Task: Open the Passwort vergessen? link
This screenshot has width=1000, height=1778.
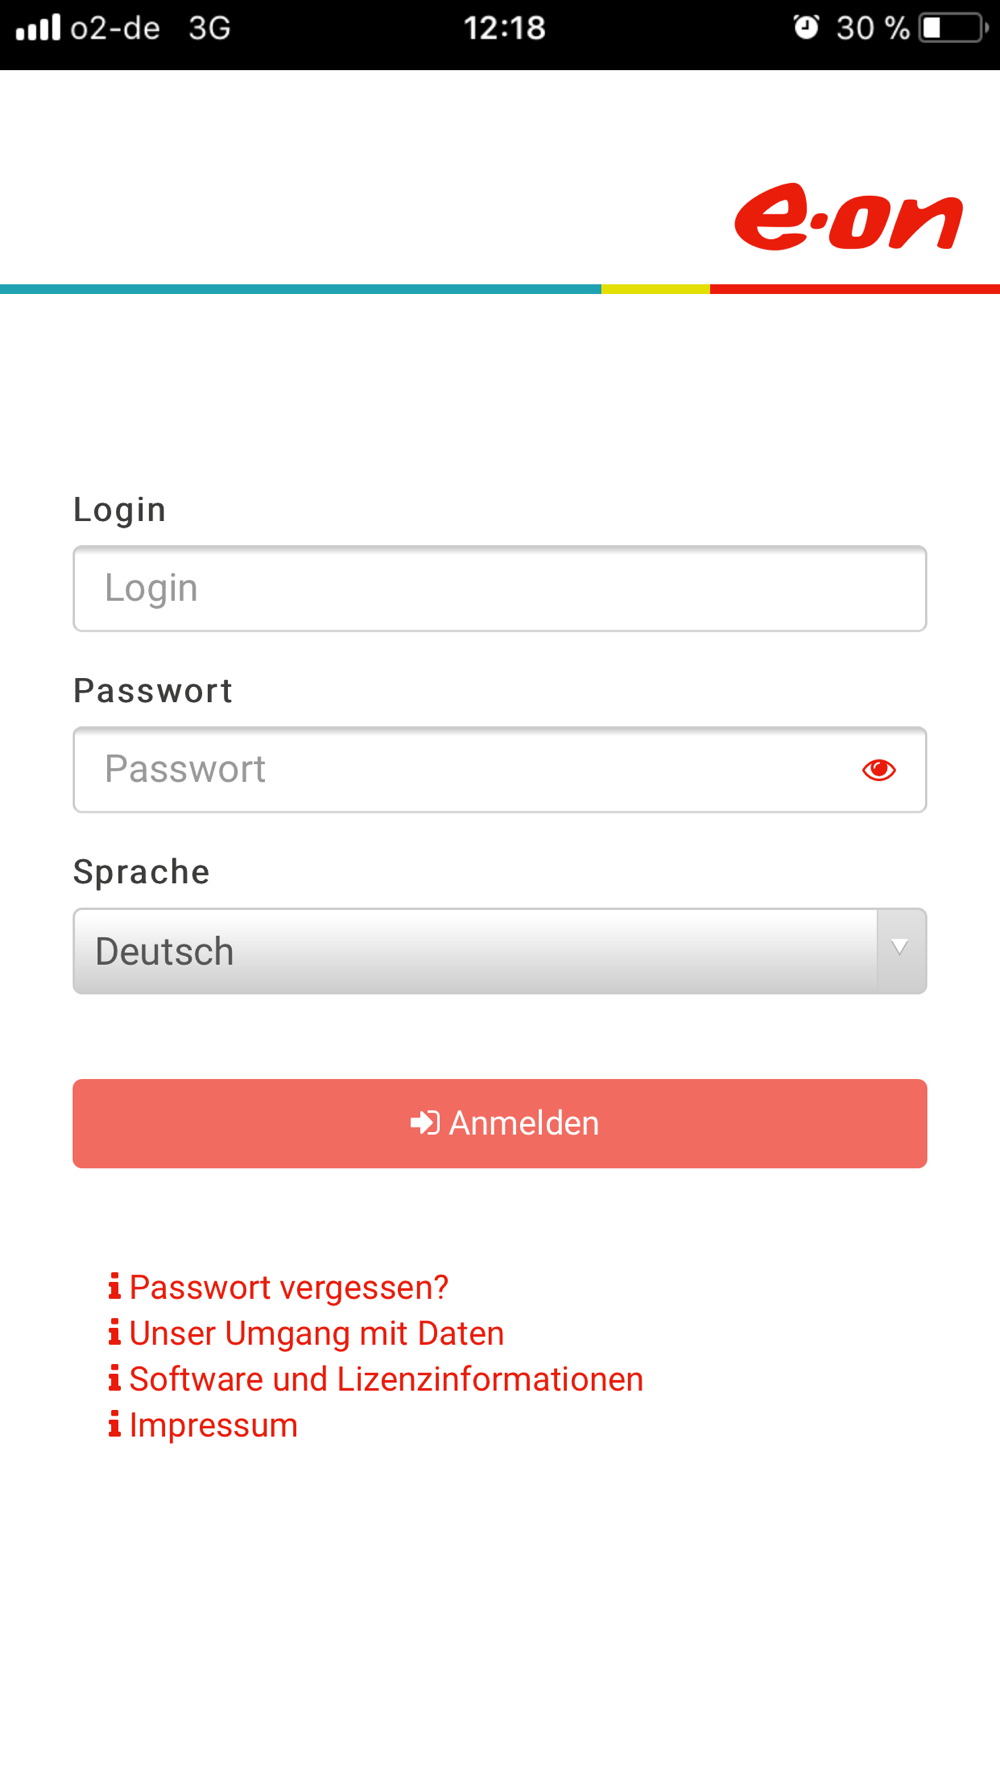Action: pos(289,1287)
